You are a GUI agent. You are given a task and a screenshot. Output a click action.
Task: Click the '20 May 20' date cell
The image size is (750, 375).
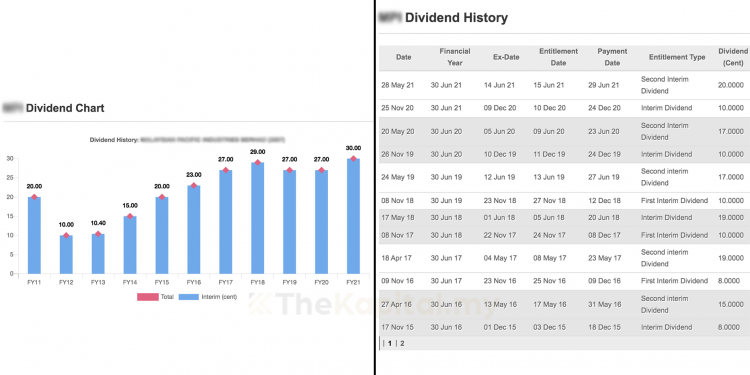pos(397,132)
